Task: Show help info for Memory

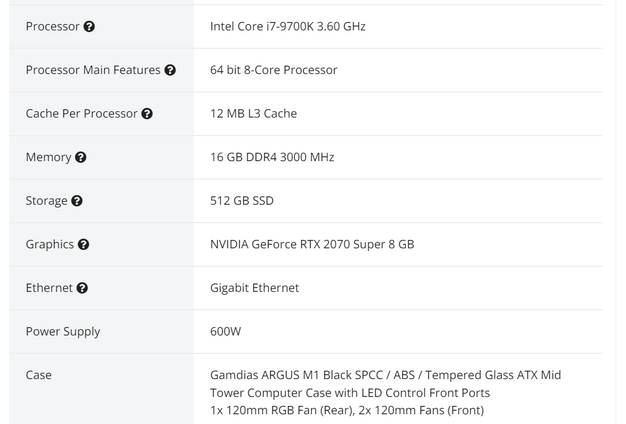Action: (81, 158)
